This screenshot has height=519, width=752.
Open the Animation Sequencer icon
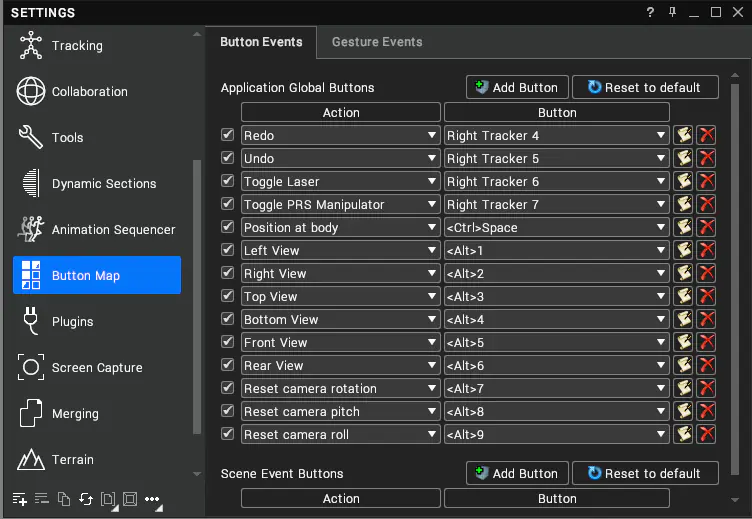pos(31,229)
